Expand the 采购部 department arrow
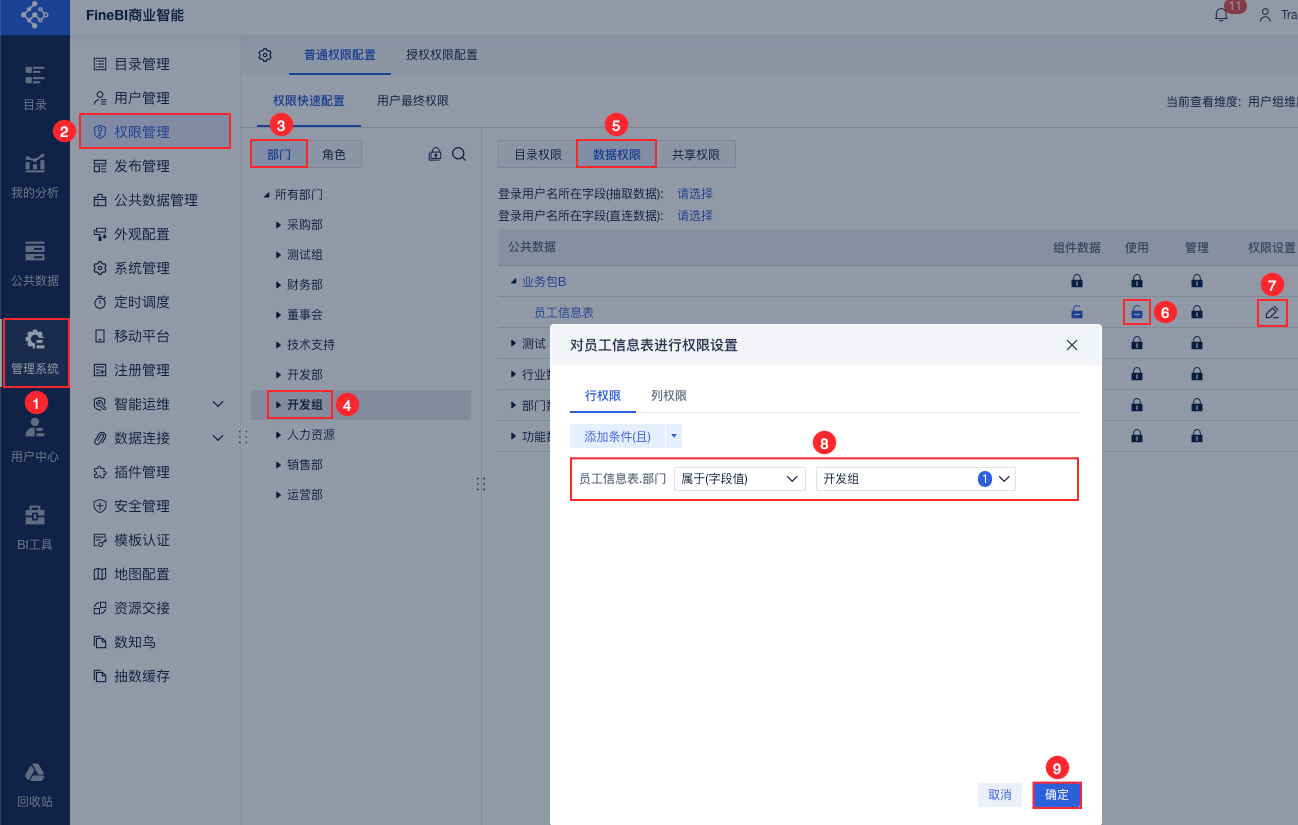The height and width of the screenshot is (825, 1298). 279,225
